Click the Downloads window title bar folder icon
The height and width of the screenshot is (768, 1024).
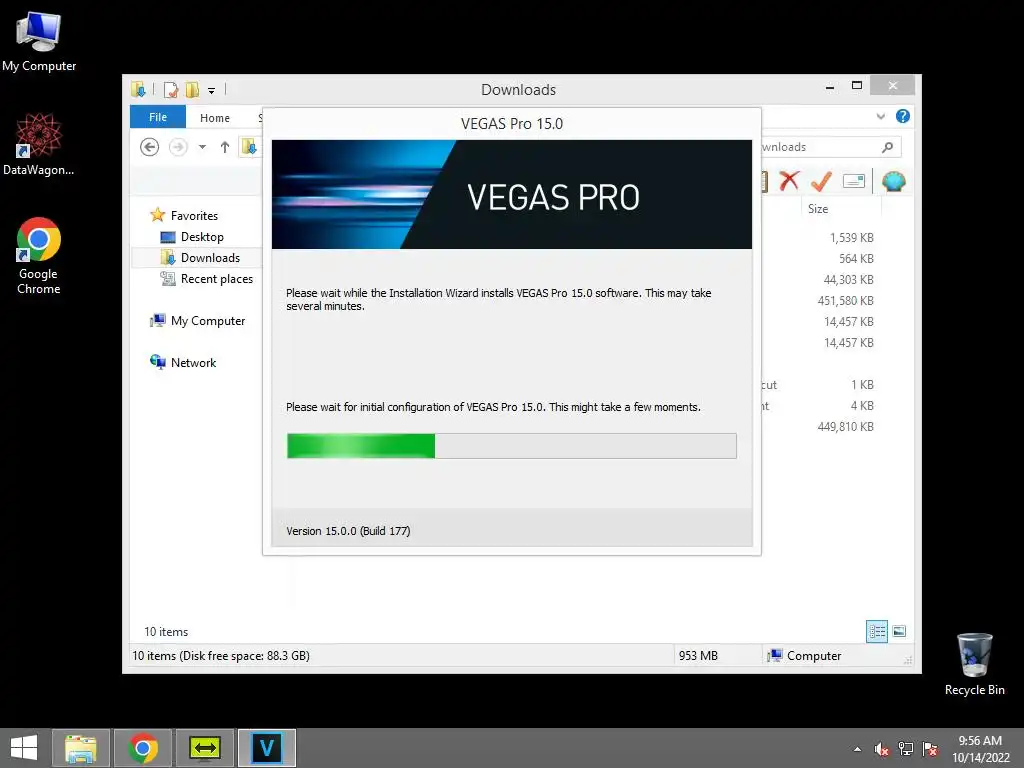click(138, 89)
